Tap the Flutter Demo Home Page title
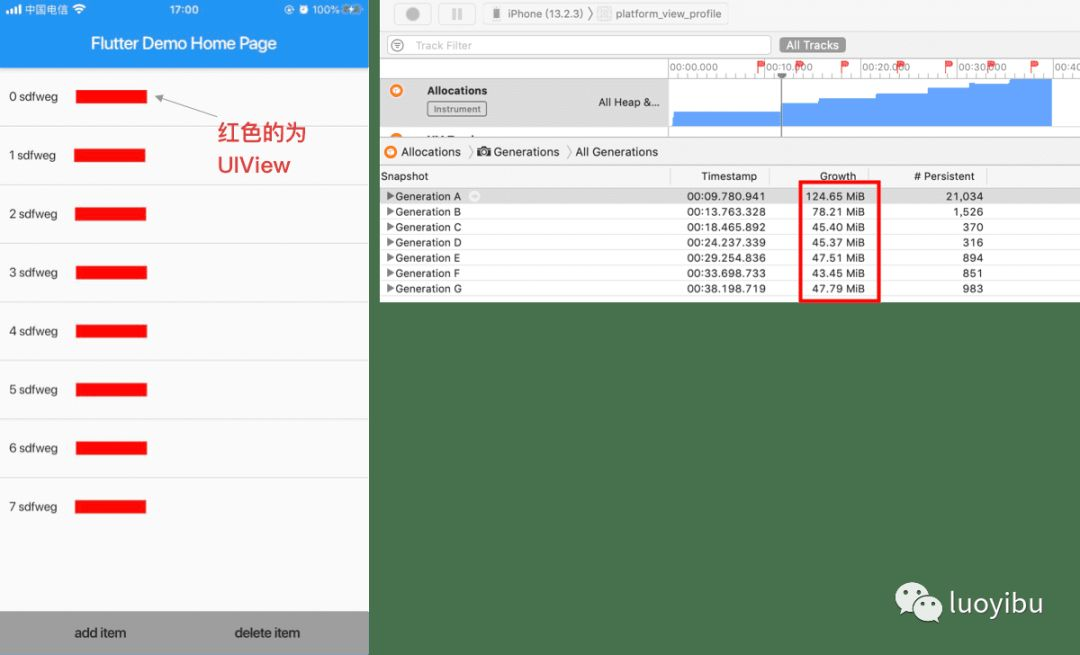Screen dimensions: 1080x655 pyautogui.click(x=183, y=43)
